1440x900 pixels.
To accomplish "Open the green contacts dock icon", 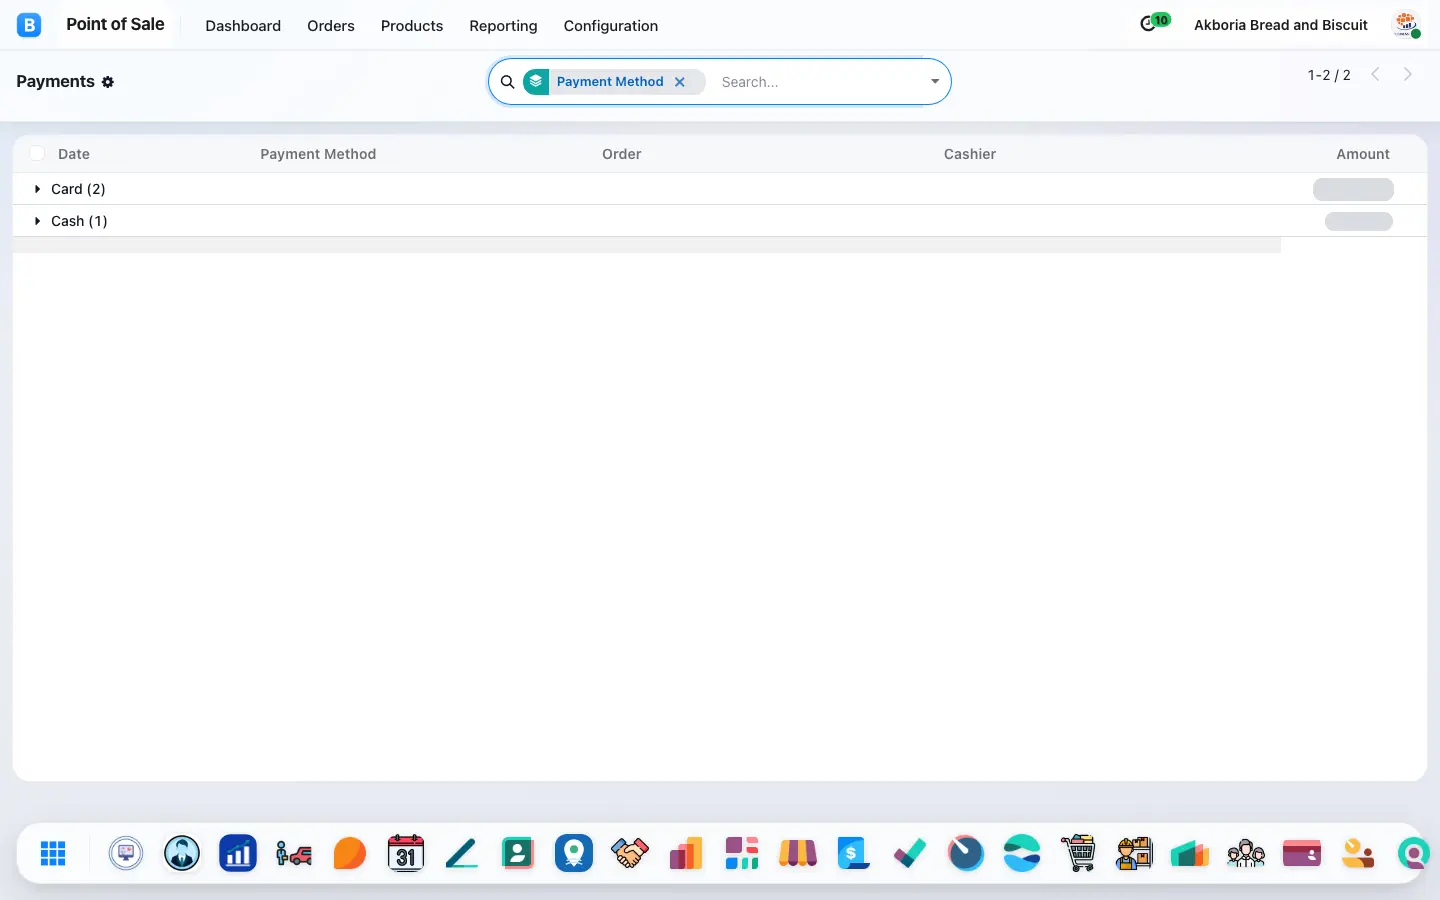I will [x=518, y=853].
